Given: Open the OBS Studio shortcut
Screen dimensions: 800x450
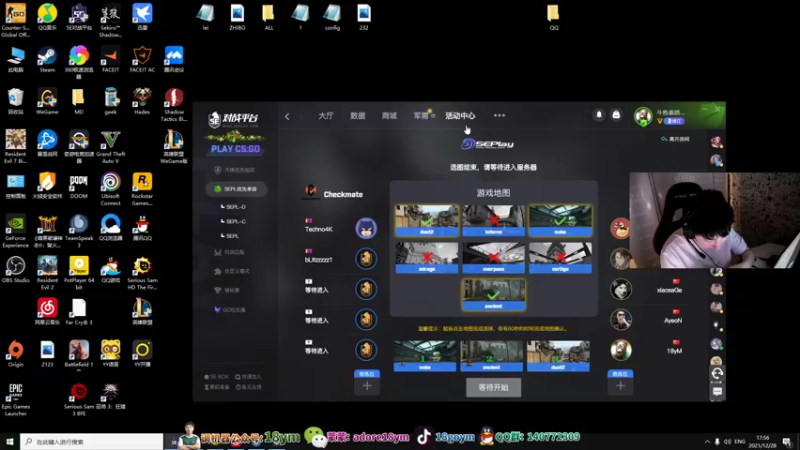Looking at the screenshot, I should [x=15, y=270].
